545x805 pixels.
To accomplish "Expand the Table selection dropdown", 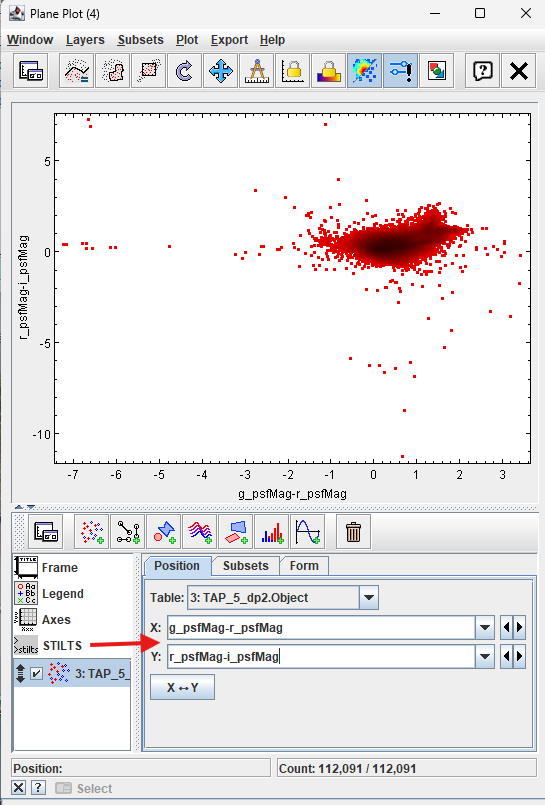I will 368,598.
